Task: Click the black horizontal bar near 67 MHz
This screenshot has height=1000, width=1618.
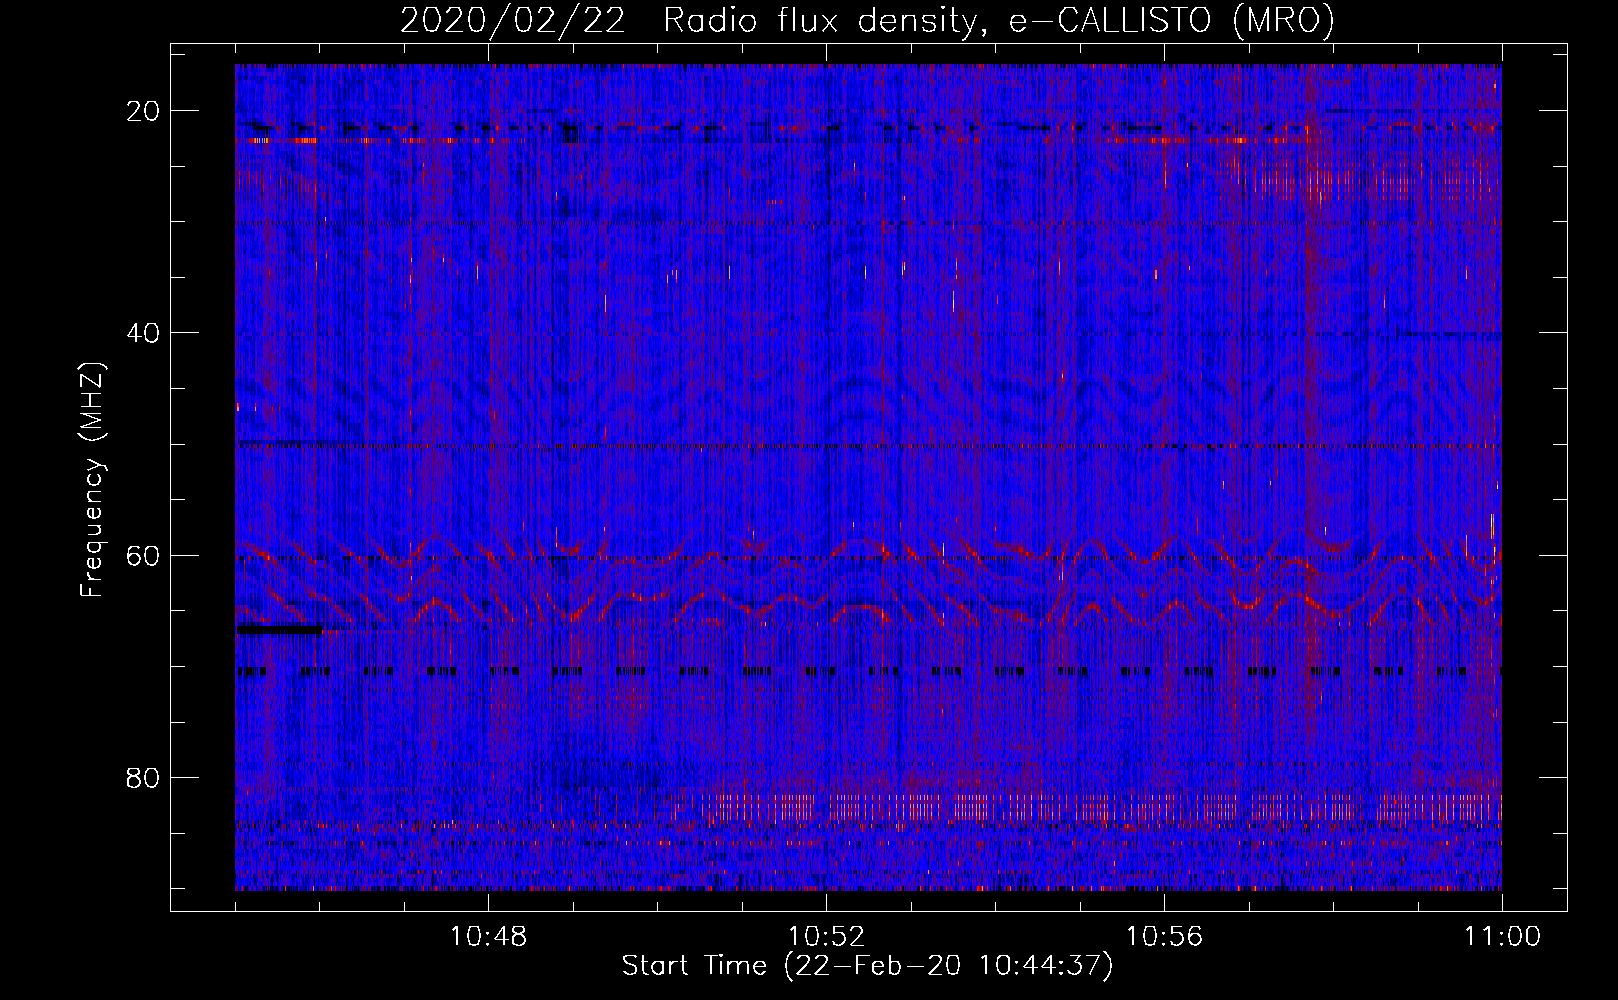Action: (279, 630)
